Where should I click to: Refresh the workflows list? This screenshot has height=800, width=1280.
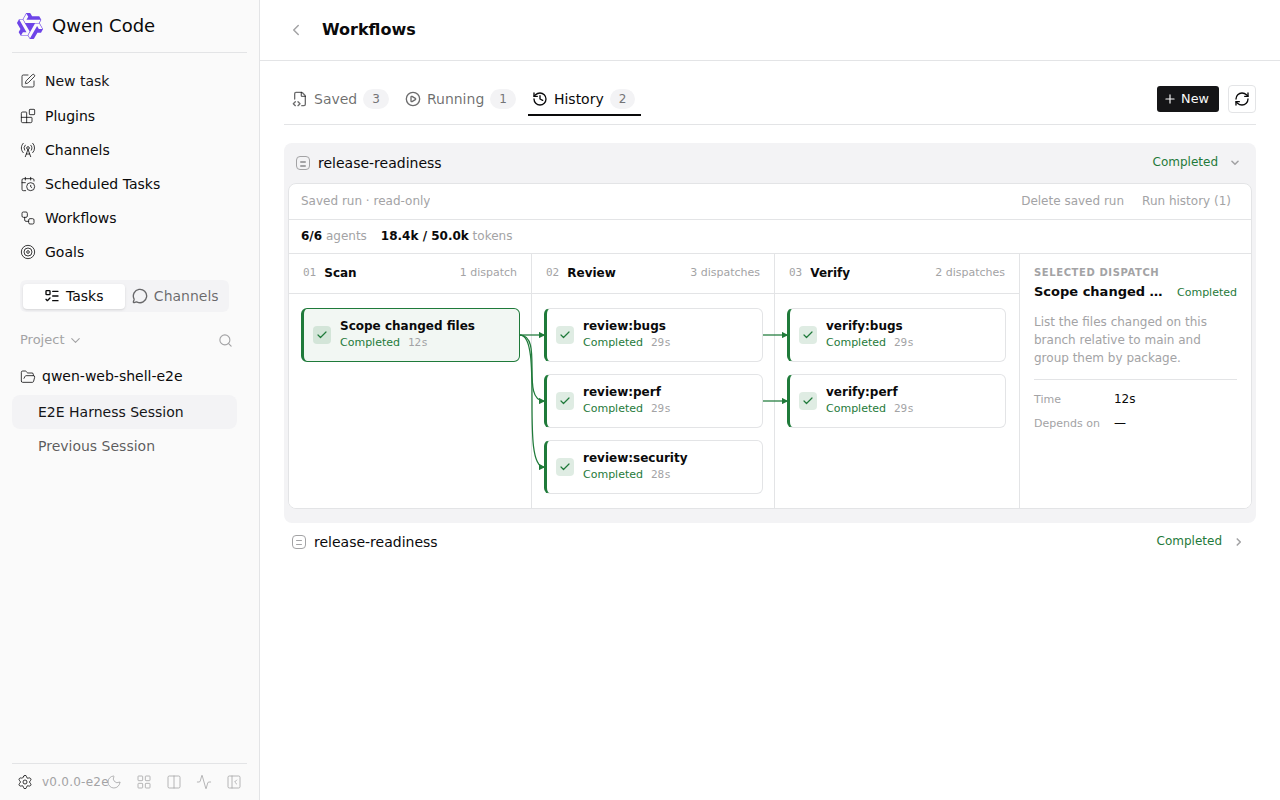point(1242,99)
